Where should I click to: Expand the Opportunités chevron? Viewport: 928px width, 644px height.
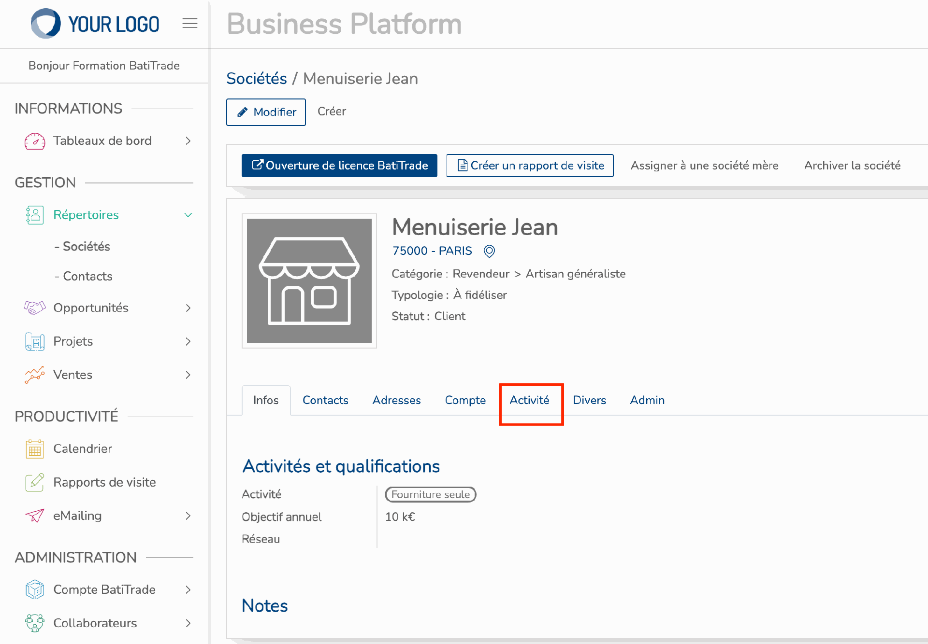pyautogui.click(x=188, y=308)
